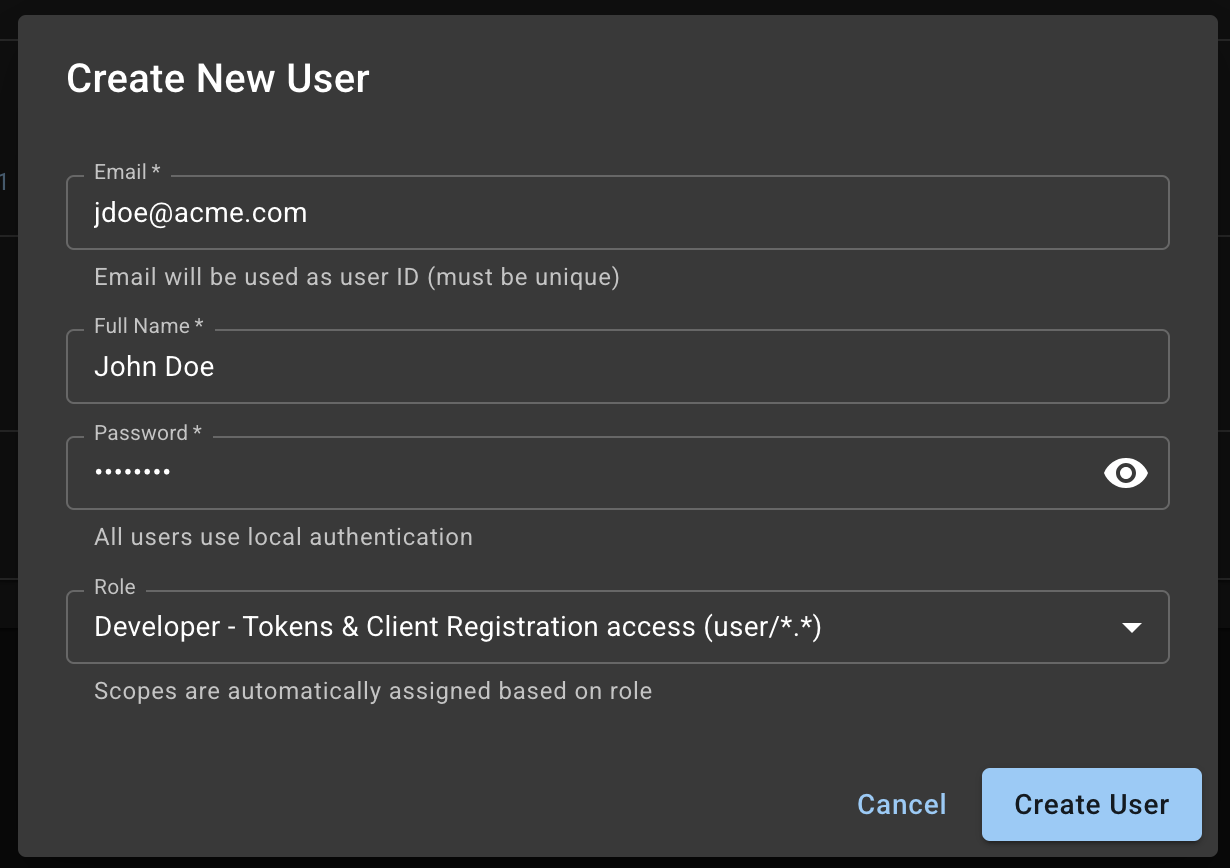
Task: Click the jdoe@acme.com email text
Action: click(x=200, y=213)
